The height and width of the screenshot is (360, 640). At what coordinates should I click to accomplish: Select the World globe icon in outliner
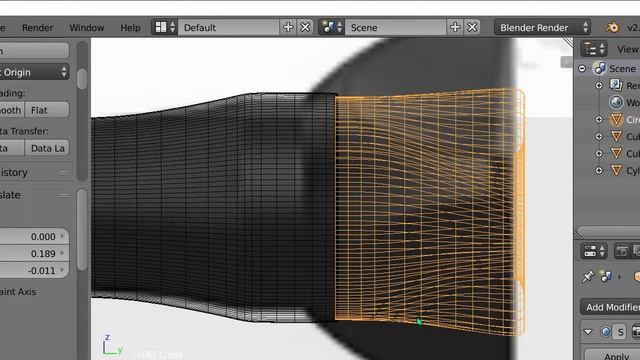[x=616, y=102]
